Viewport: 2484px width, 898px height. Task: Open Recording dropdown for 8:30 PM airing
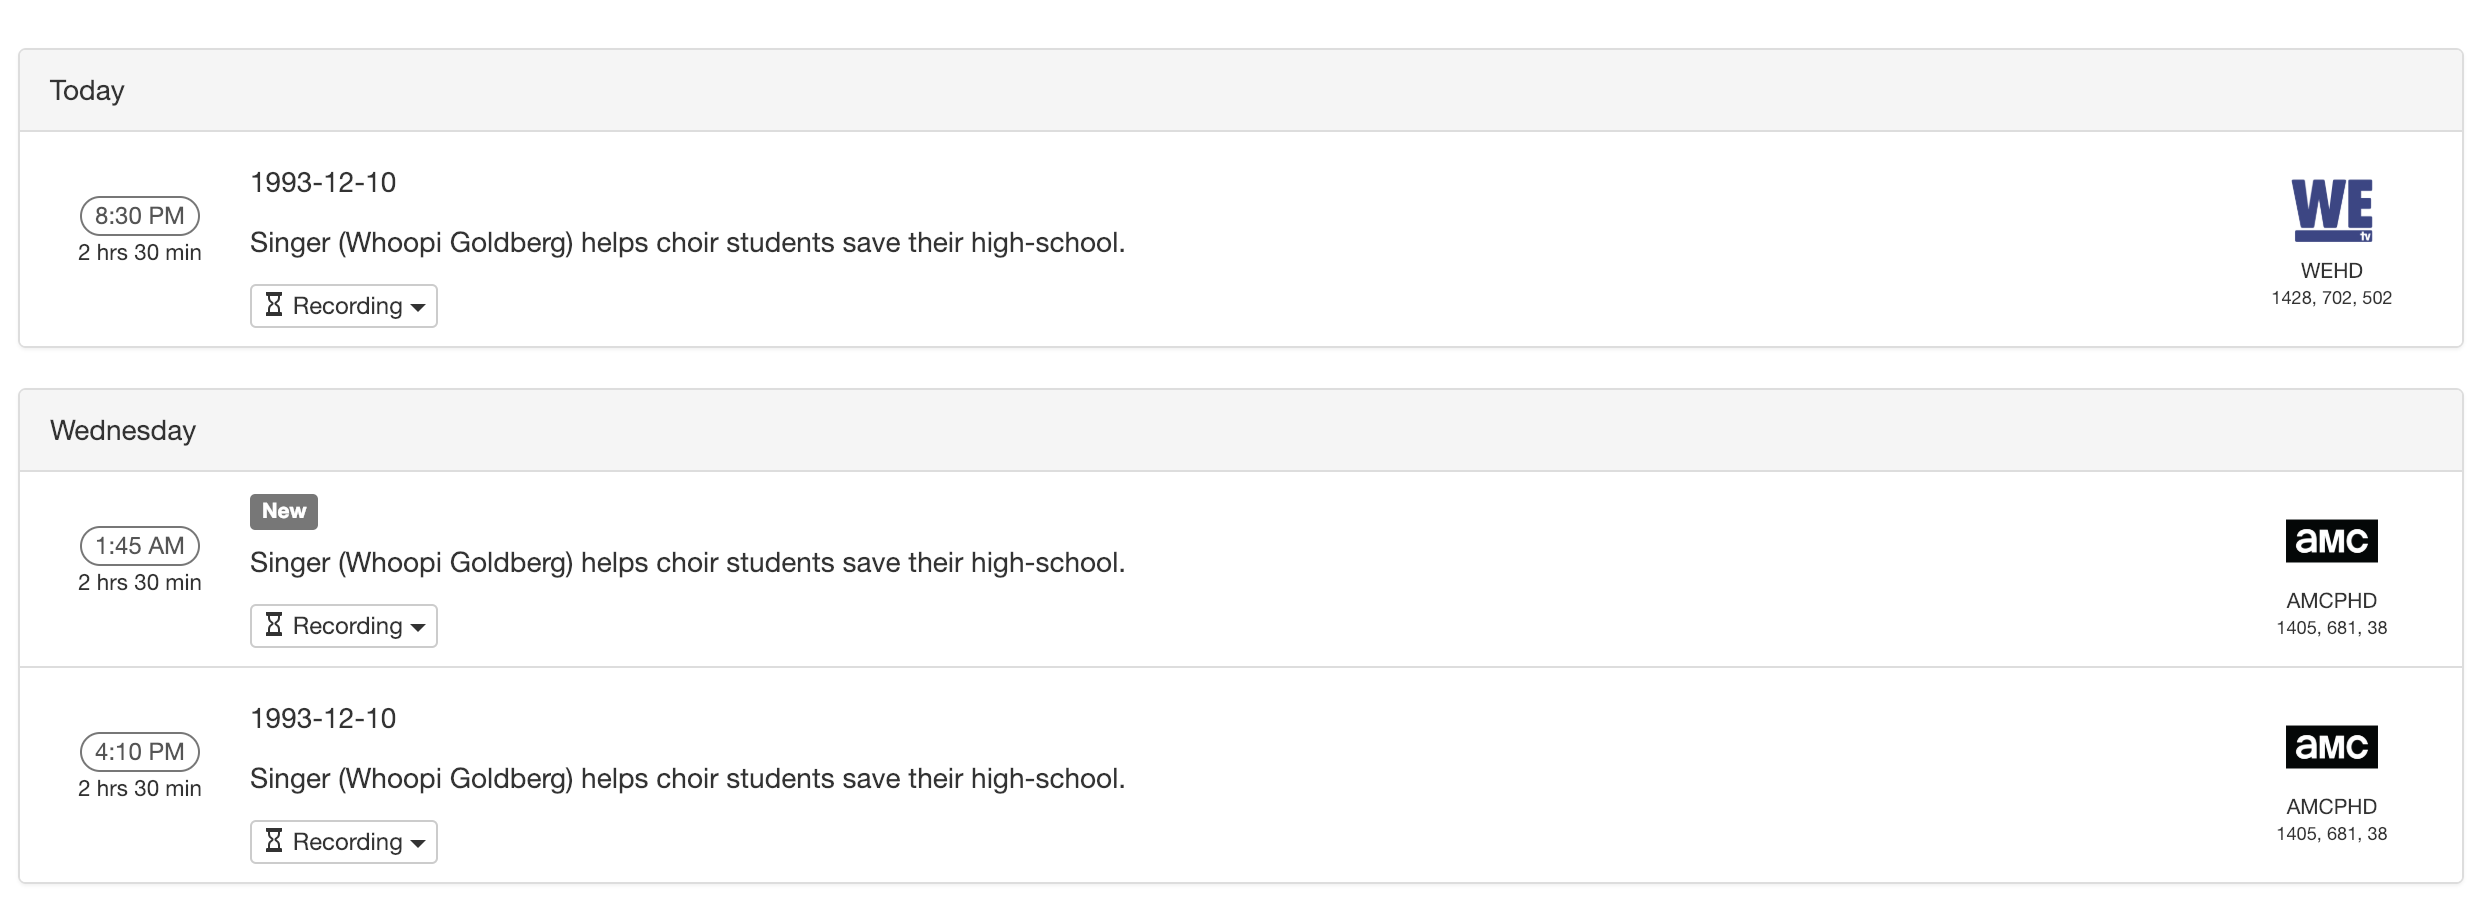pos(344,306)
